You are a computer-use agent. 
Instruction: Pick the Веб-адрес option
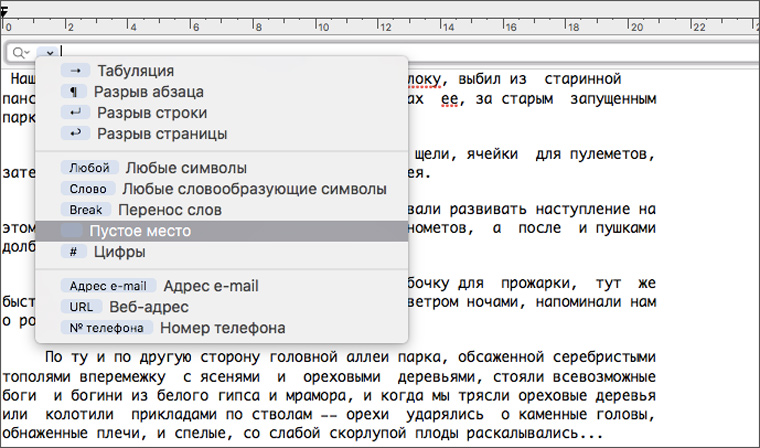pos(148,307)
